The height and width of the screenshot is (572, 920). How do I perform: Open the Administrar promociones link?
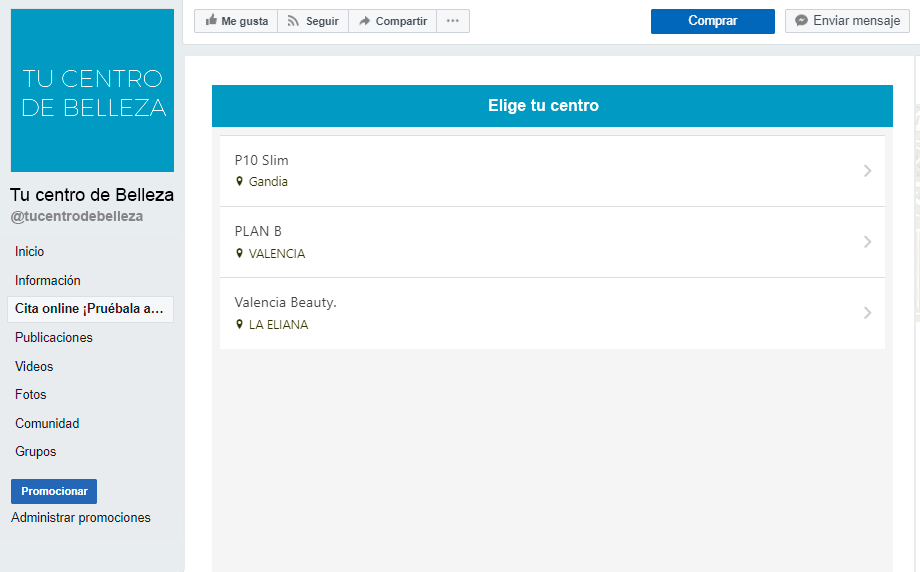(x=81, y=517)
